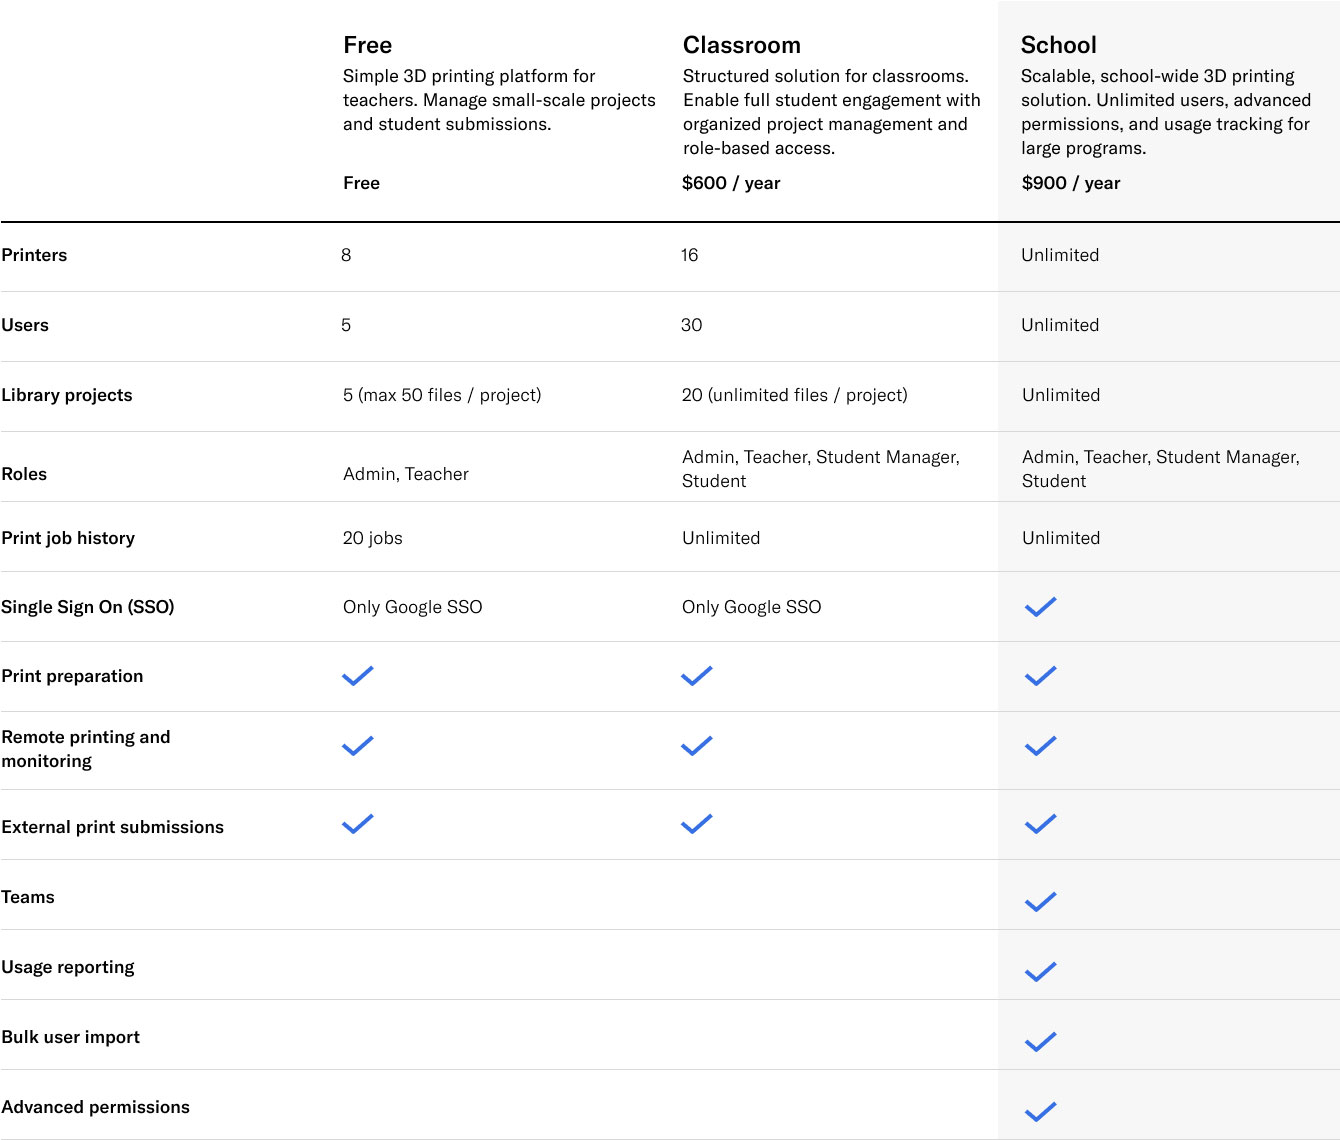Select the School plan heading
The width and height of the screenshot is (1340, 1140).
coord(1058,45)
